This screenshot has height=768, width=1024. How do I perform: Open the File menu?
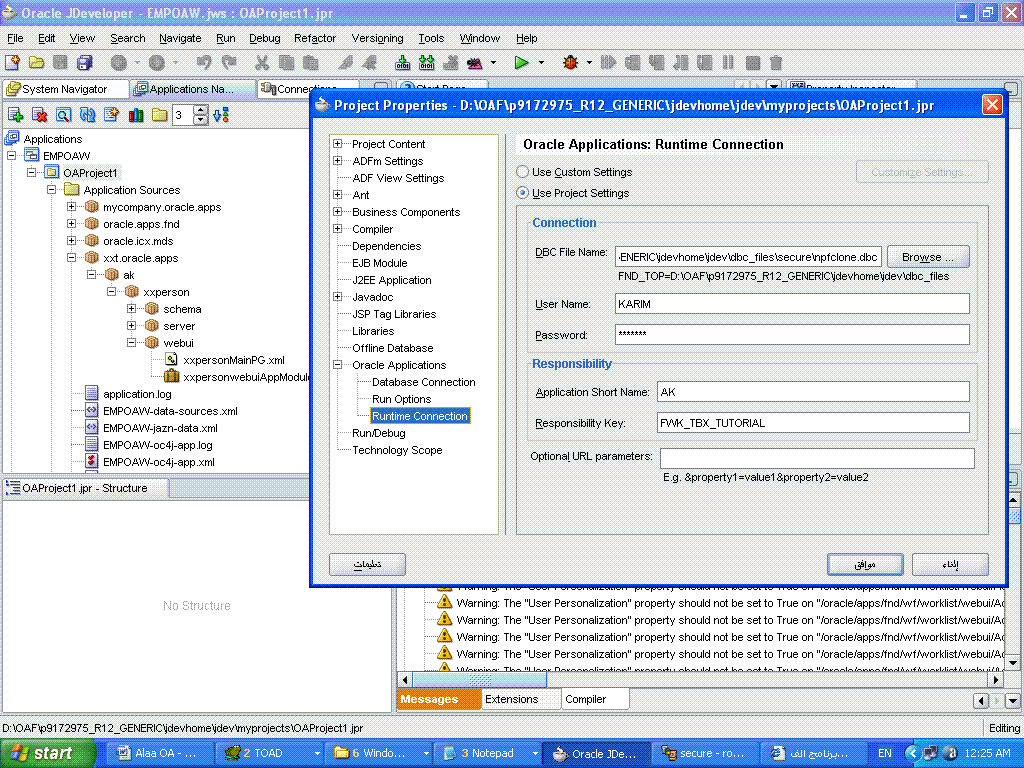click(x=15, y=38)
